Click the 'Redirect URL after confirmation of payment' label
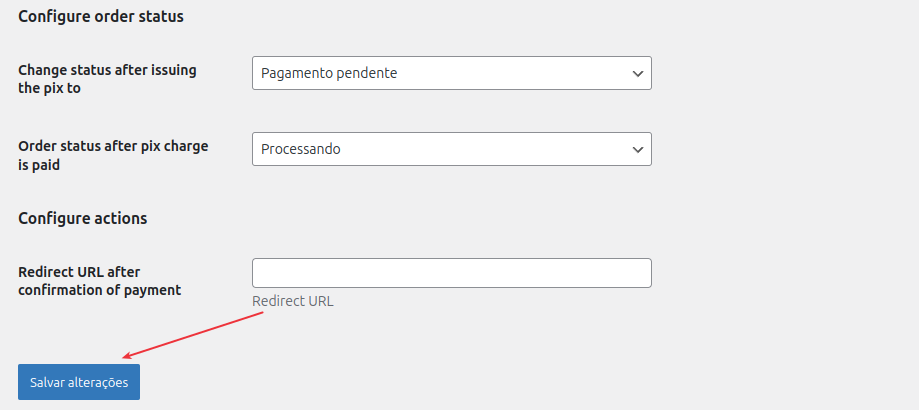This screenshot has height=410, width=919. pyautogui.click(x=100, y=281)
